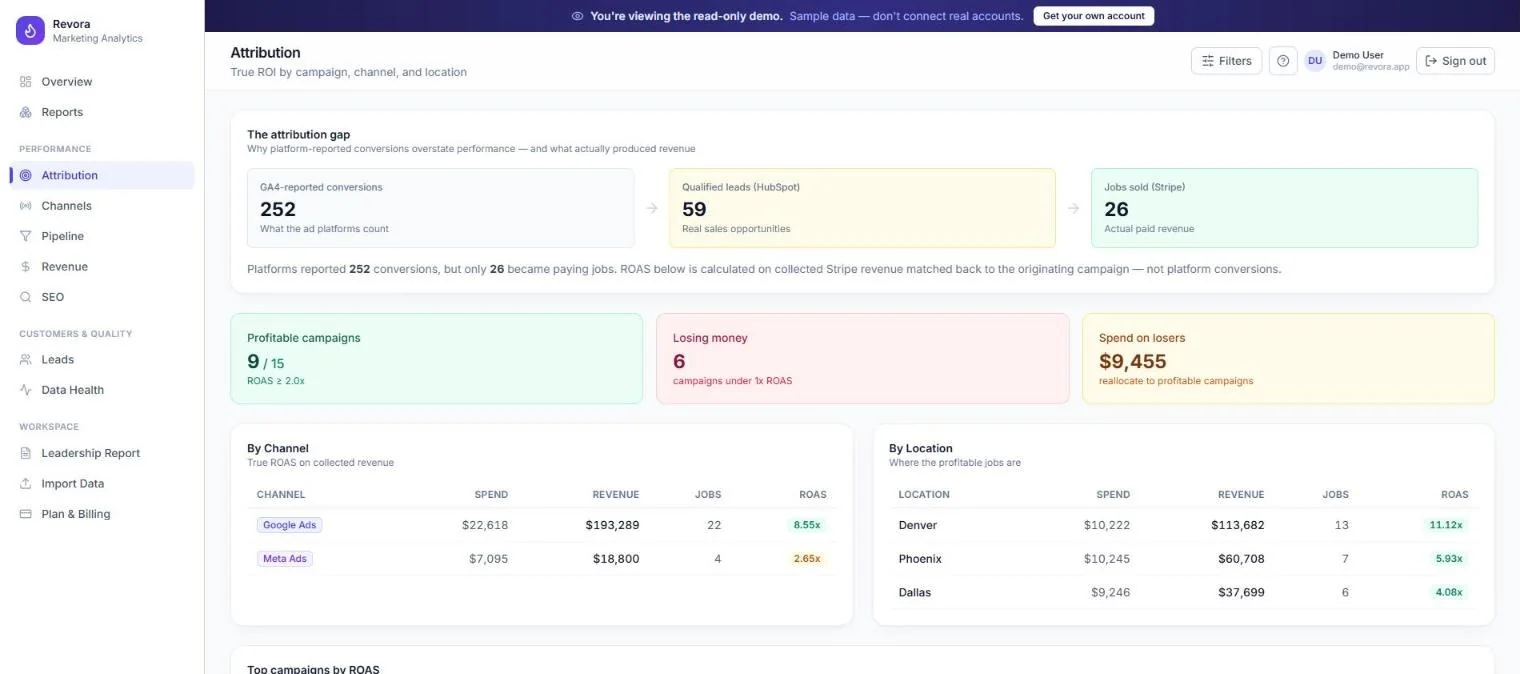Screen dimensions: 1520x674
Task: Click the $113,682 revenue value
Action: (1238, 525)
